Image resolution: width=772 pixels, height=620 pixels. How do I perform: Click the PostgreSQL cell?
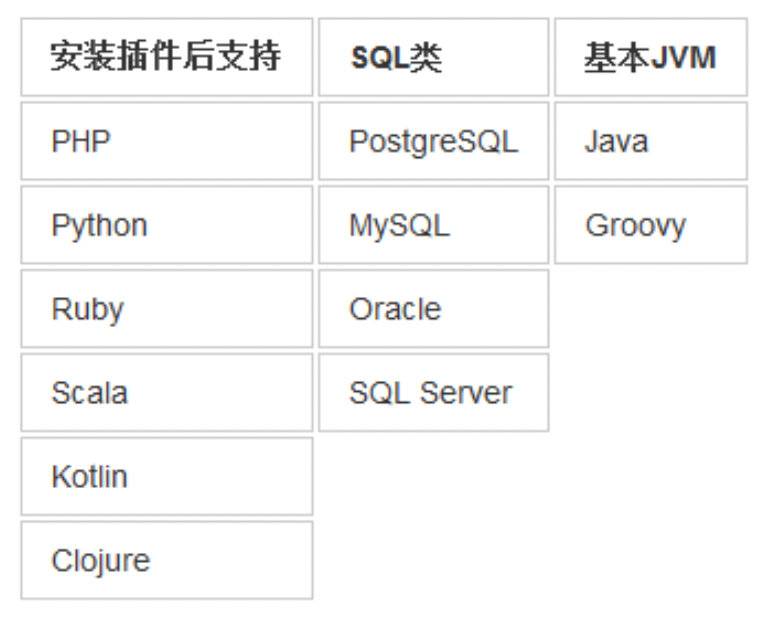(x=433, y=141)
